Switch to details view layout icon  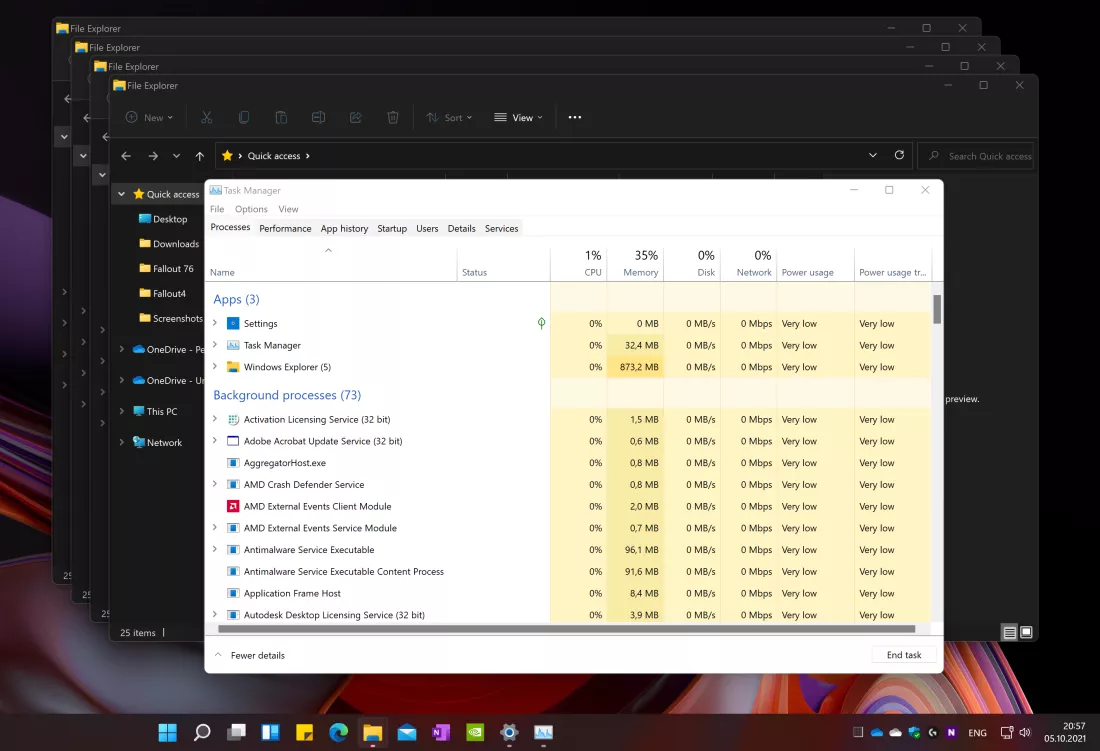click(1009, 632)
